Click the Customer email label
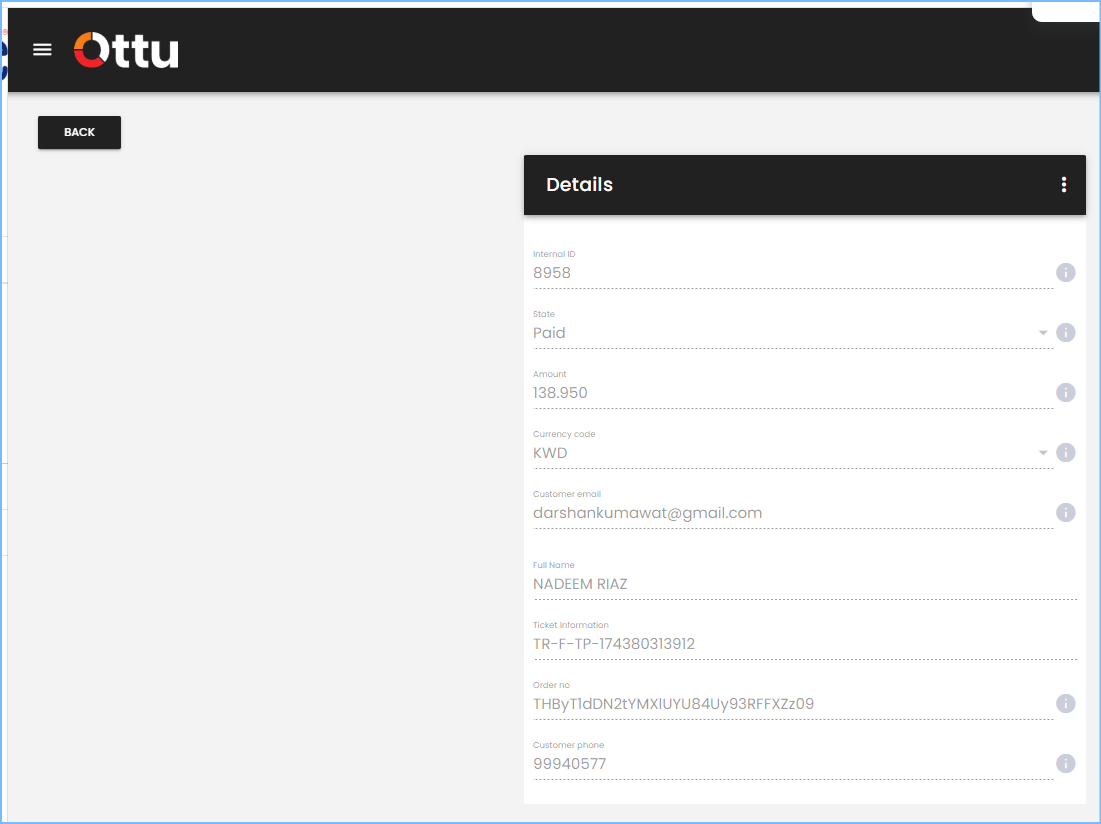 567,494
